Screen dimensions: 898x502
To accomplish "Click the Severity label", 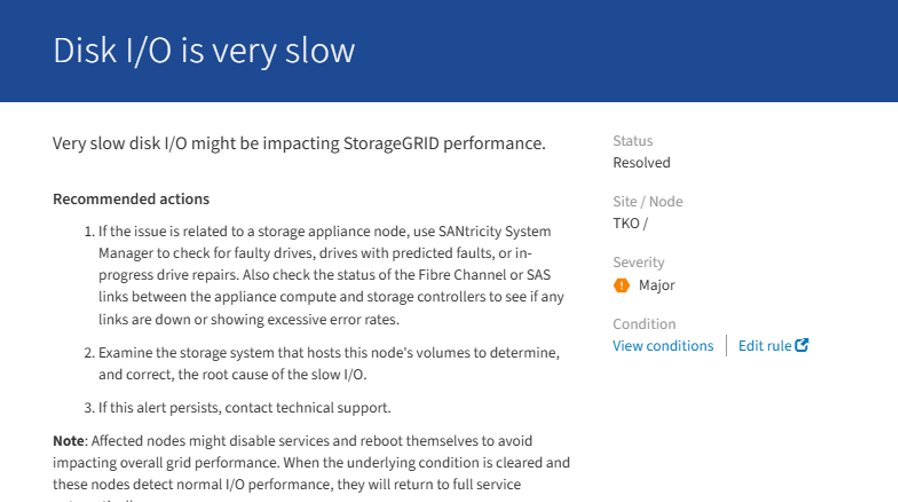I will [x=638, y=262].
